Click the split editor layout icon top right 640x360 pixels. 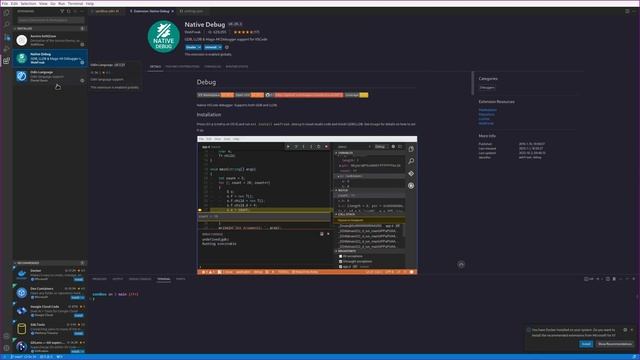pos(627,11)
